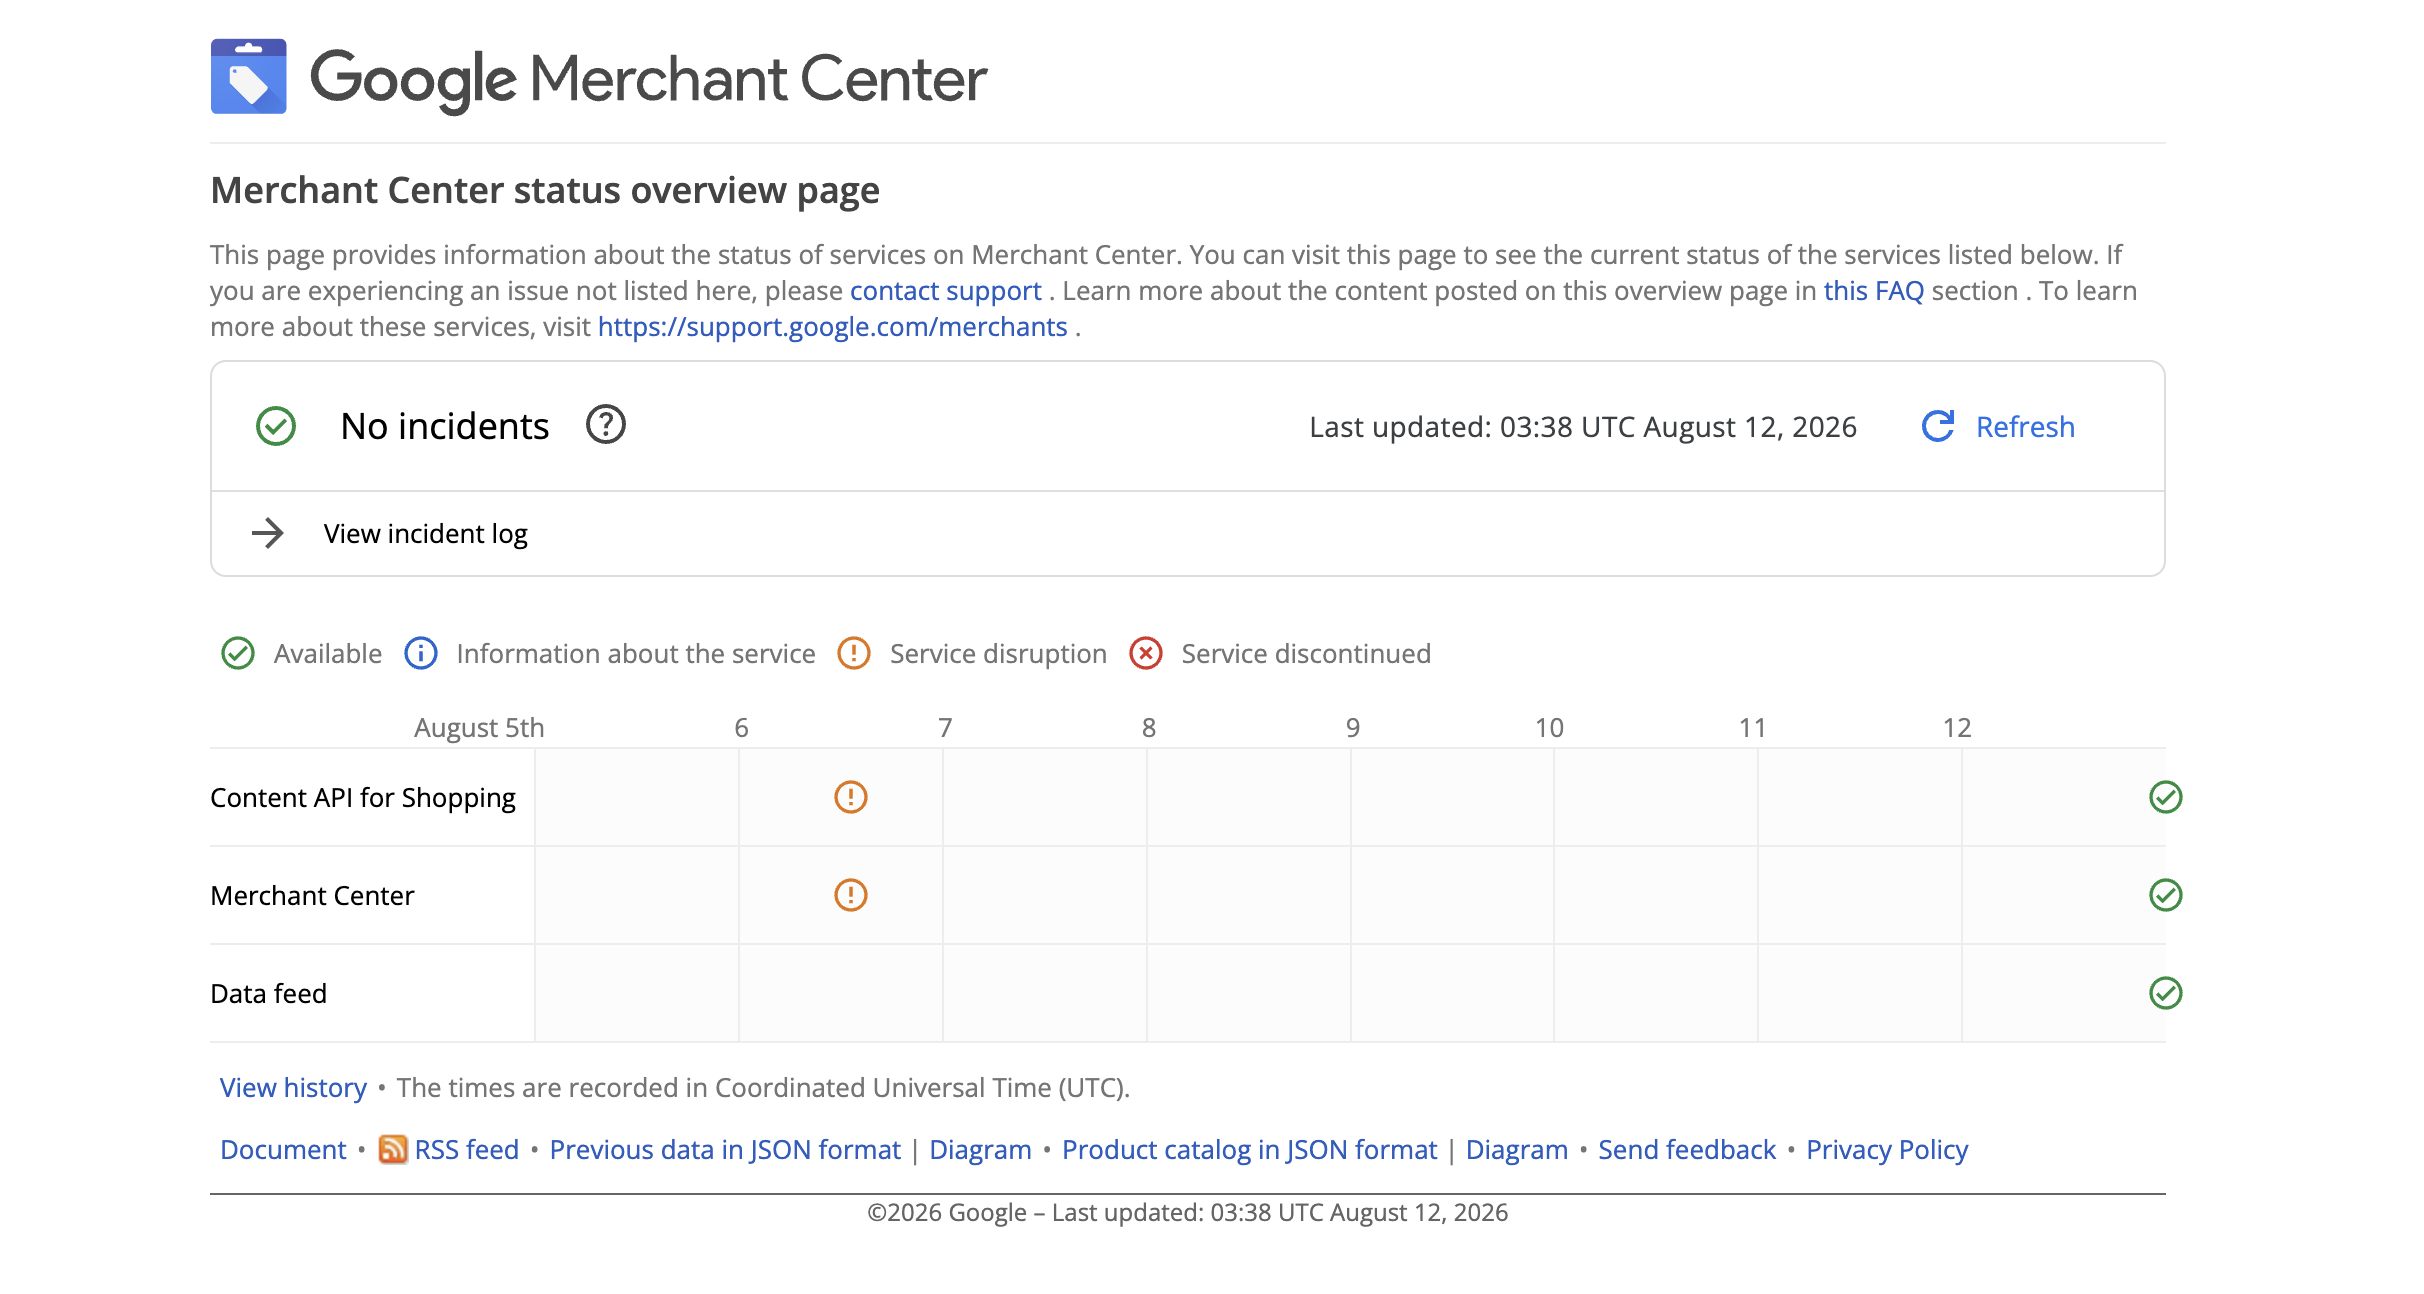Click the Available legend label
The width and height of the screenshot is (2424, 1294).
(328, 653)
